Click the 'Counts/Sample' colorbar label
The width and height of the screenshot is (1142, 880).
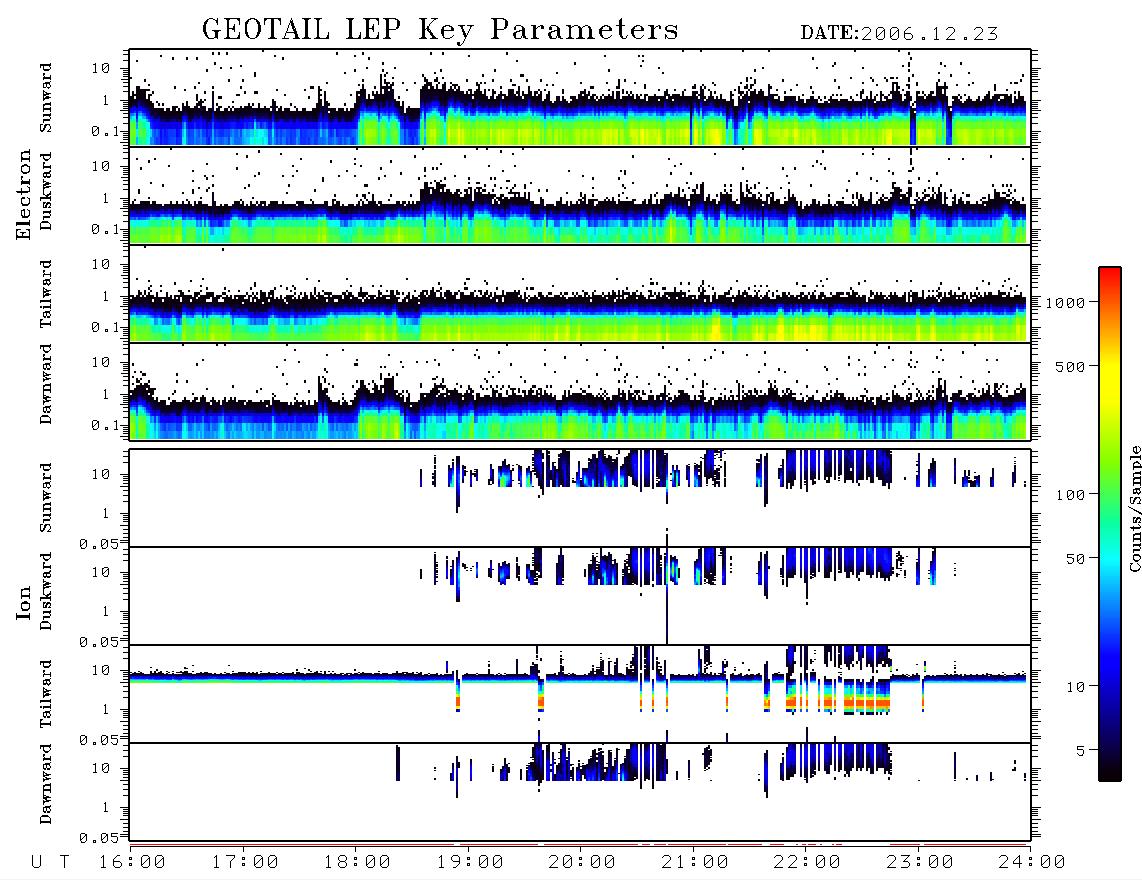click(x=1134, y=509)
